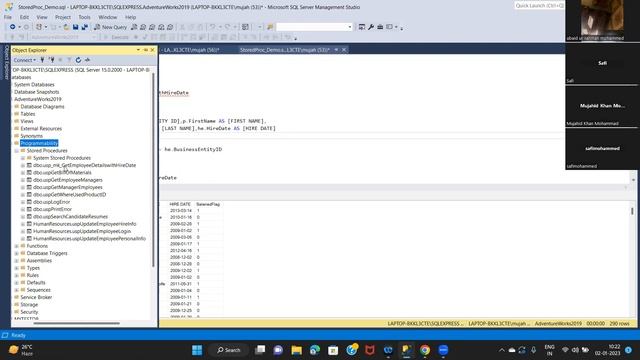Viewport: 640px width, 360px height.
Task: Close the Object Explorer panel
Action: click(x=153, y=50)
